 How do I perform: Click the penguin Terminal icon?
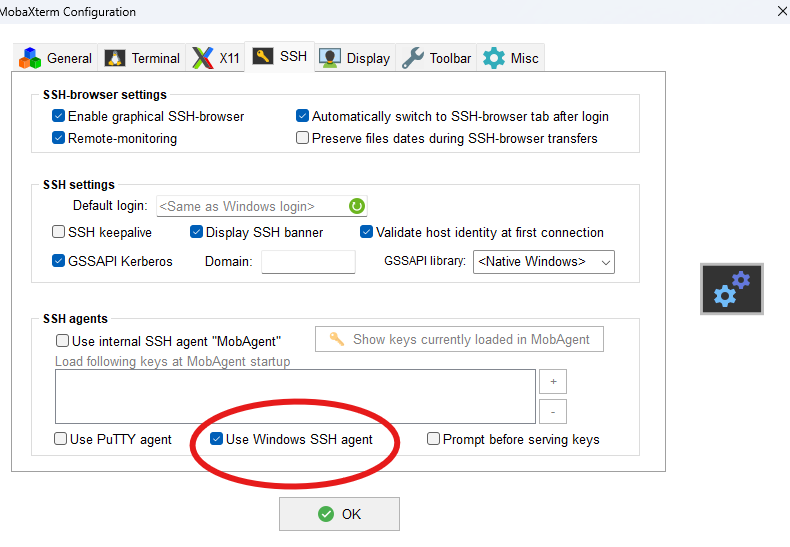pyautogui.click(x=115, y=58)
